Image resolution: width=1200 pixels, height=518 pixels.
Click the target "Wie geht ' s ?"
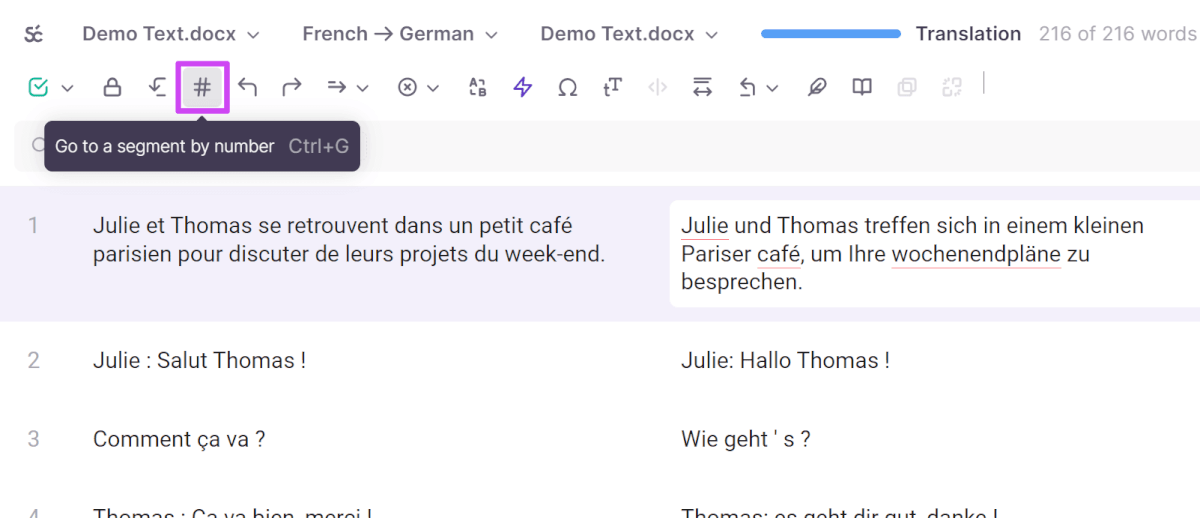pyautogui.click(x=746, y=438)
